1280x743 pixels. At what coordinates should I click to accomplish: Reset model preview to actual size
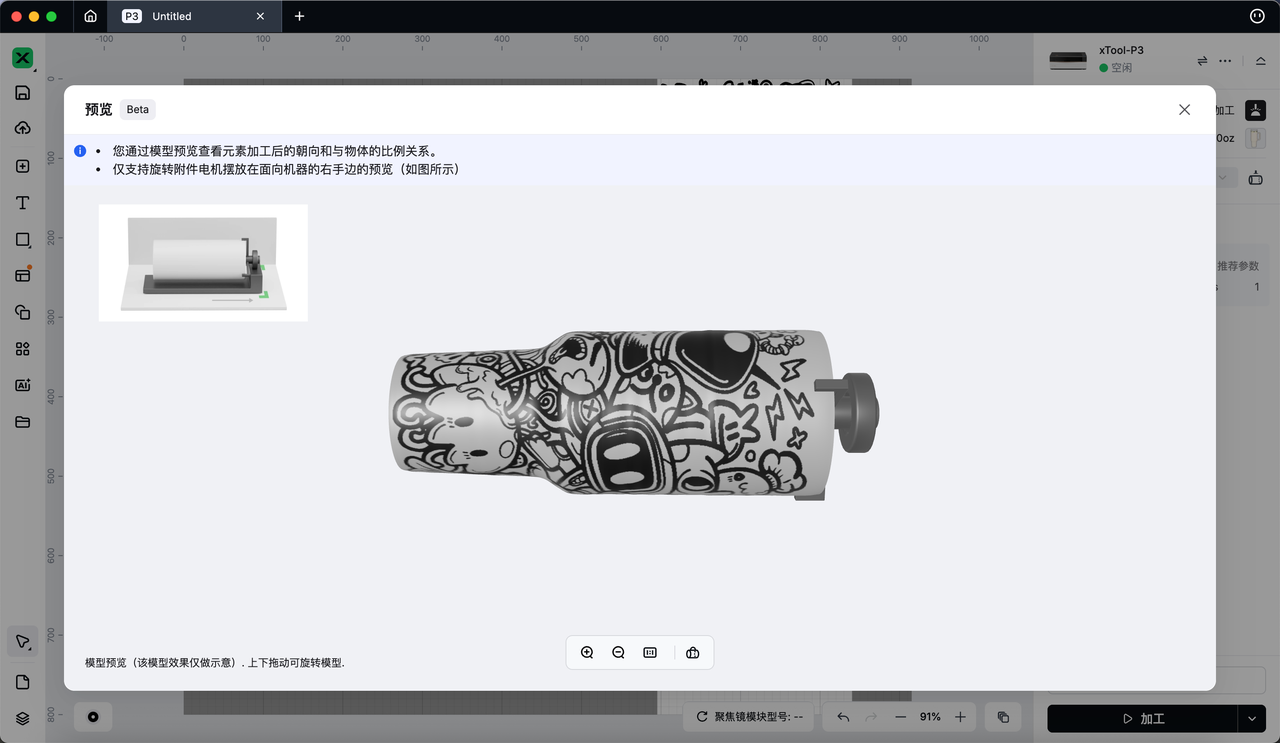point(650,653)
